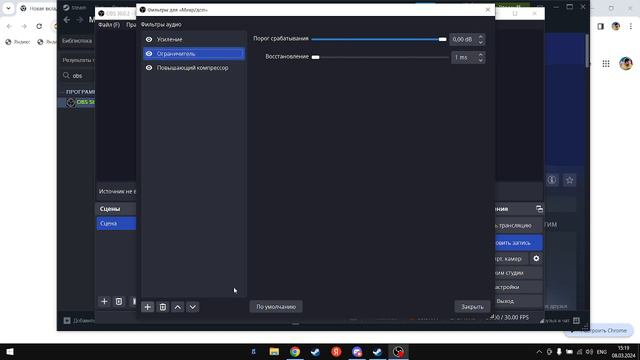Screen dimensions: 640x360
Task: Select the Повышающий компрессор filter row
Action: (x=194, y=68)
